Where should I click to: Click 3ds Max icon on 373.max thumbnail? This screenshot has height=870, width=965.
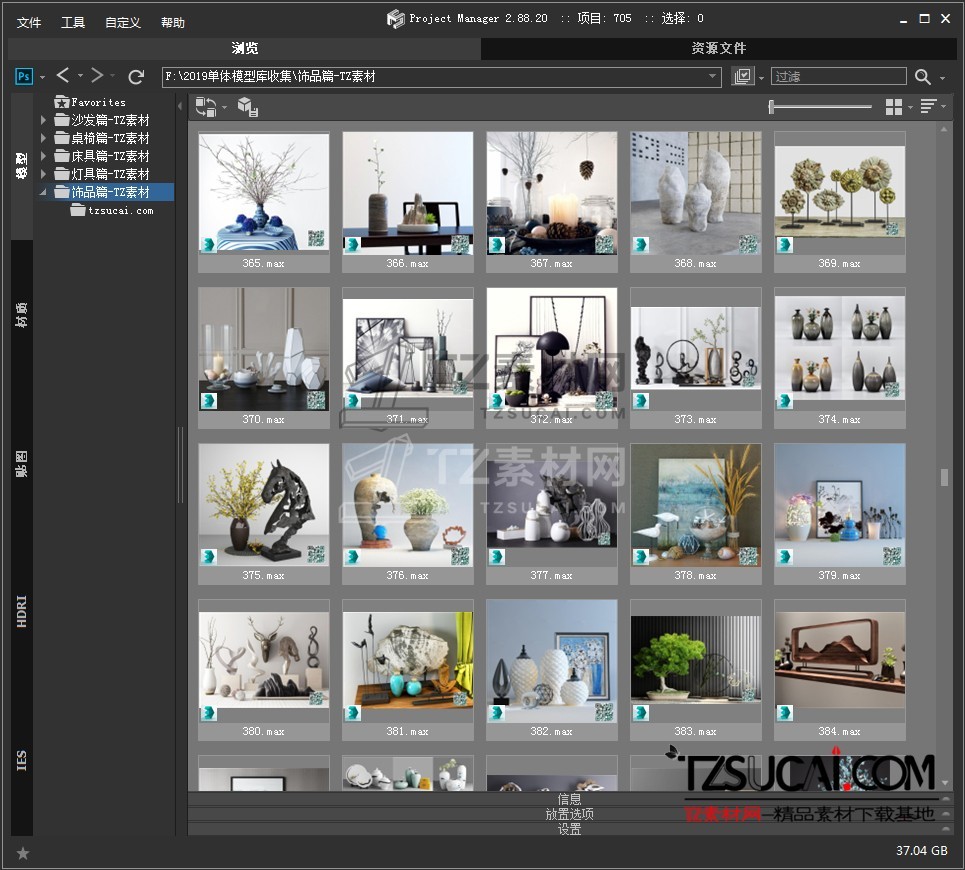point(641,401)
